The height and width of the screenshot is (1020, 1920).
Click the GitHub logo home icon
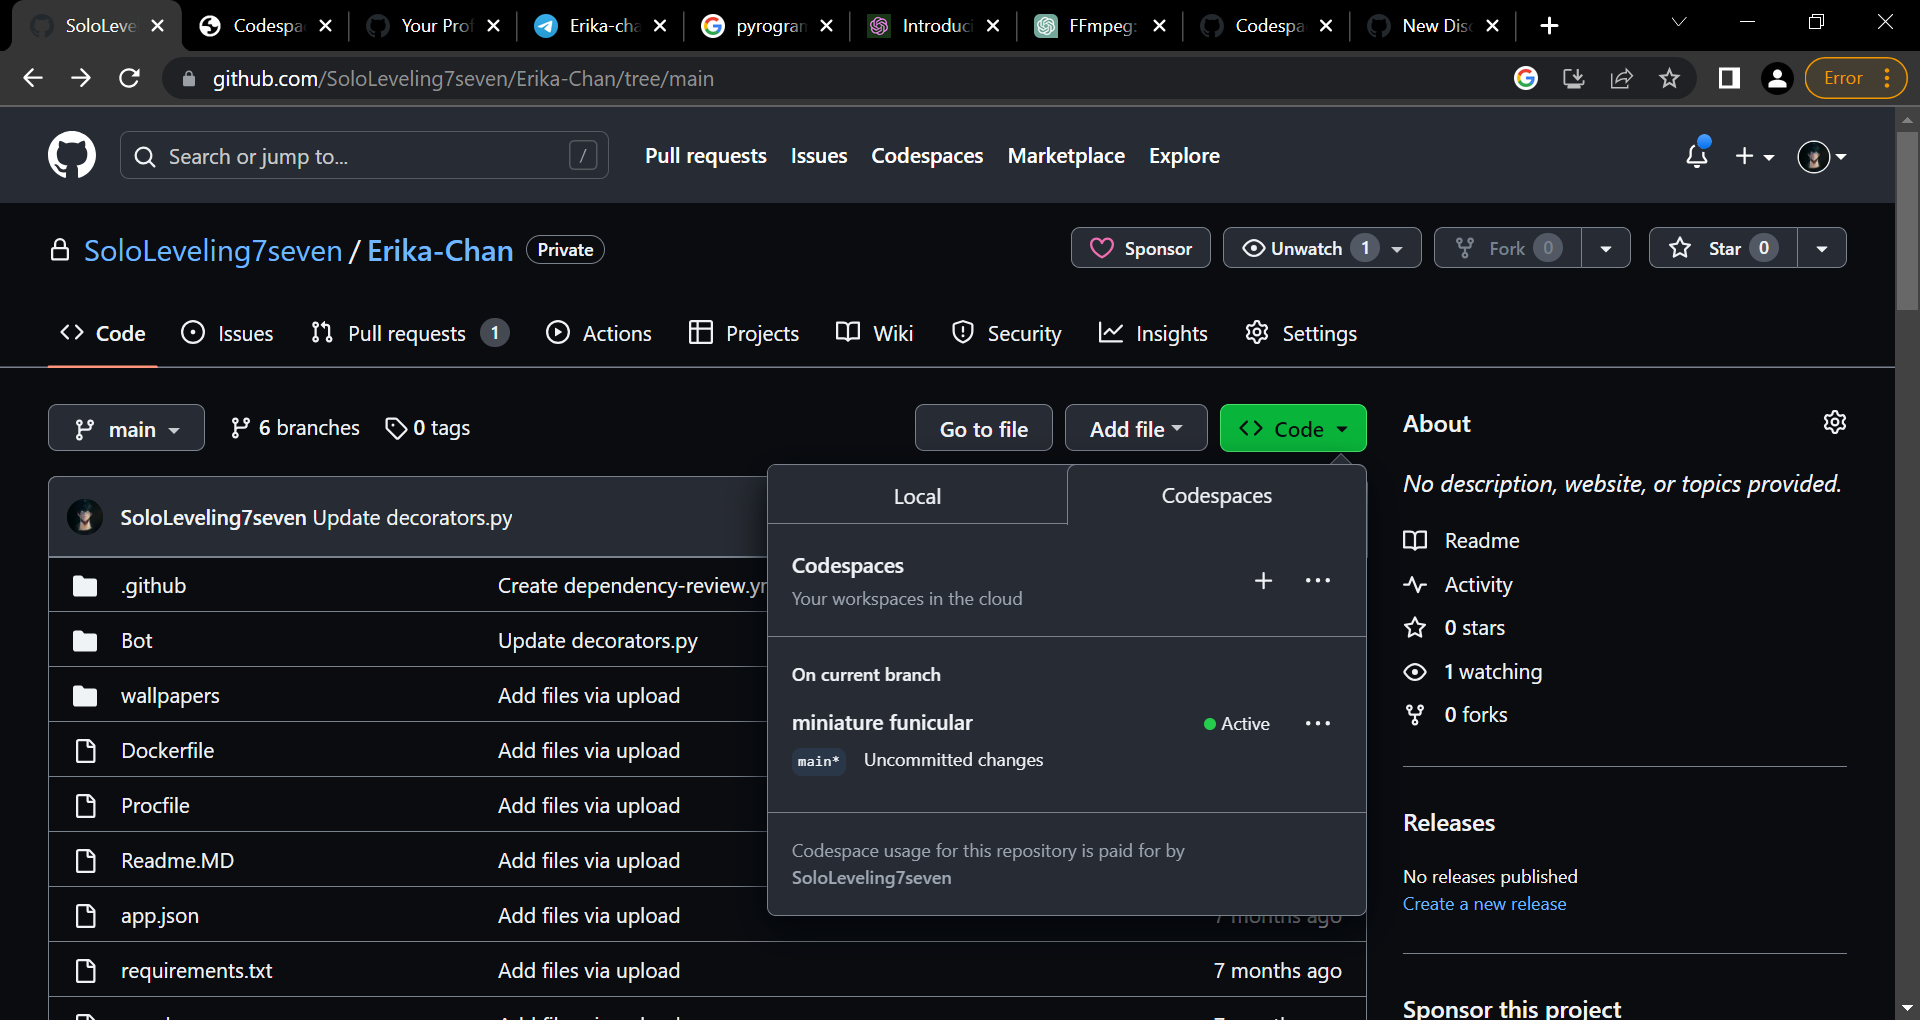coord(72,156)
